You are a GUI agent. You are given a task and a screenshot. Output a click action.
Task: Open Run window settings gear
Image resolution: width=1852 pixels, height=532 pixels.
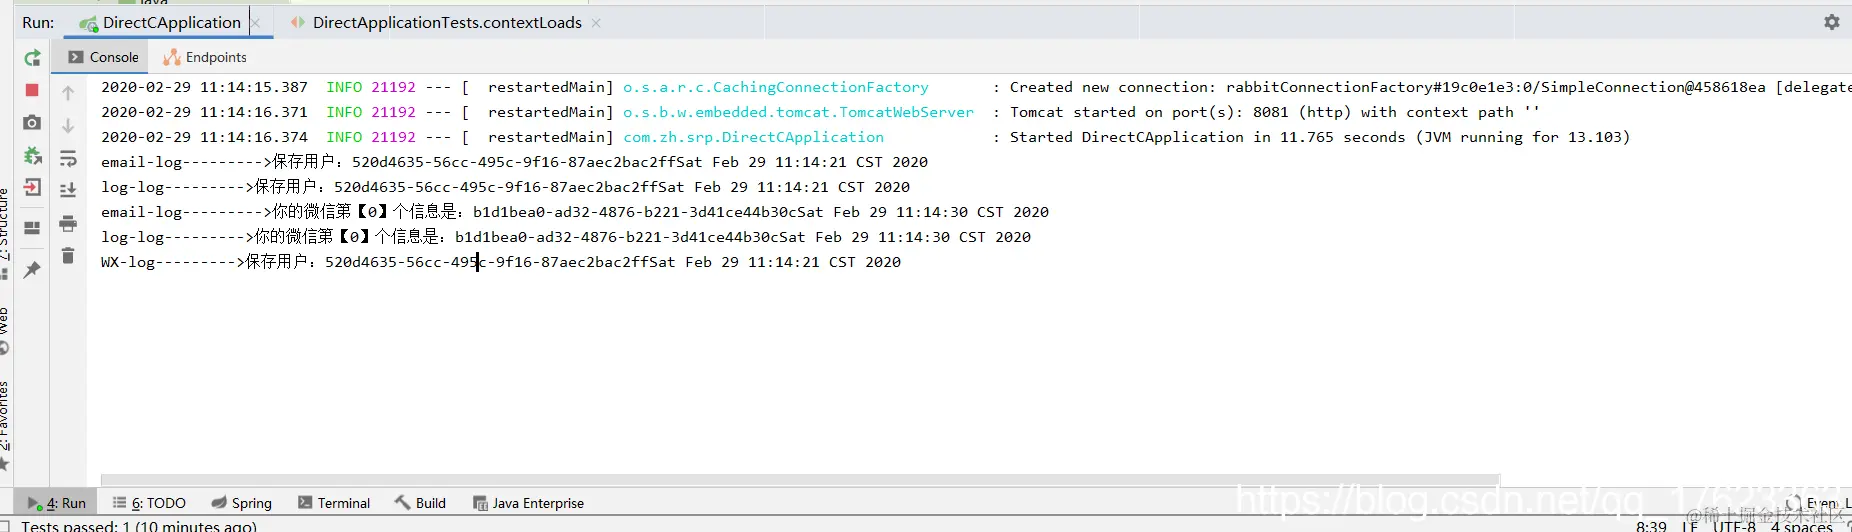[1831, 22]
